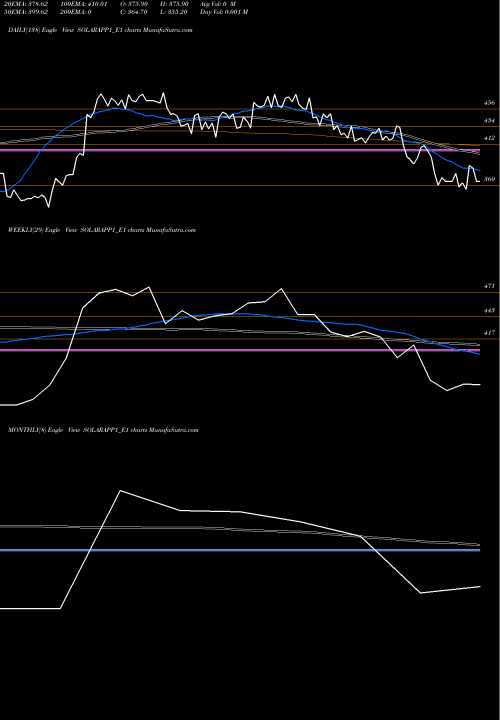500x720 pixels.
Task: Click the MONTHLY(8) Eagle View chart title
Action: pyautogui.click(x=103, y=430)
